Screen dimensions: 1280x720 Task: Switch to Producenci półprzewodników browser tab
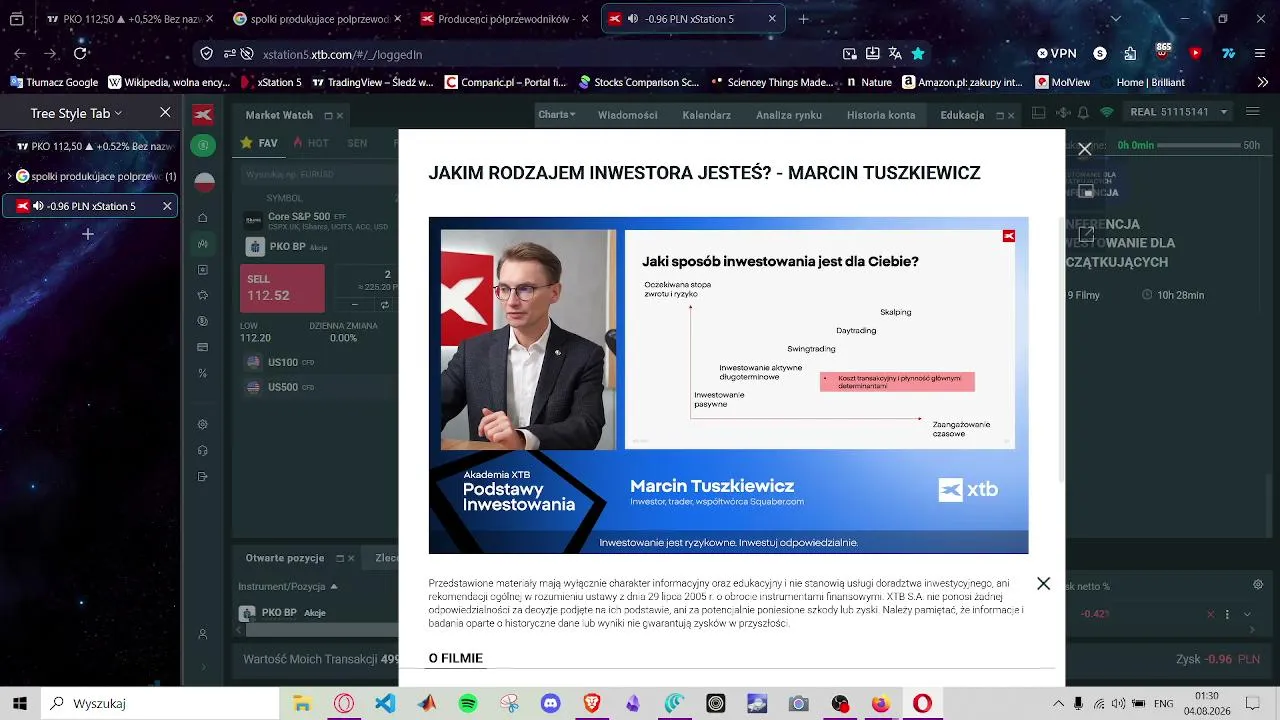[x=505, y=19]
